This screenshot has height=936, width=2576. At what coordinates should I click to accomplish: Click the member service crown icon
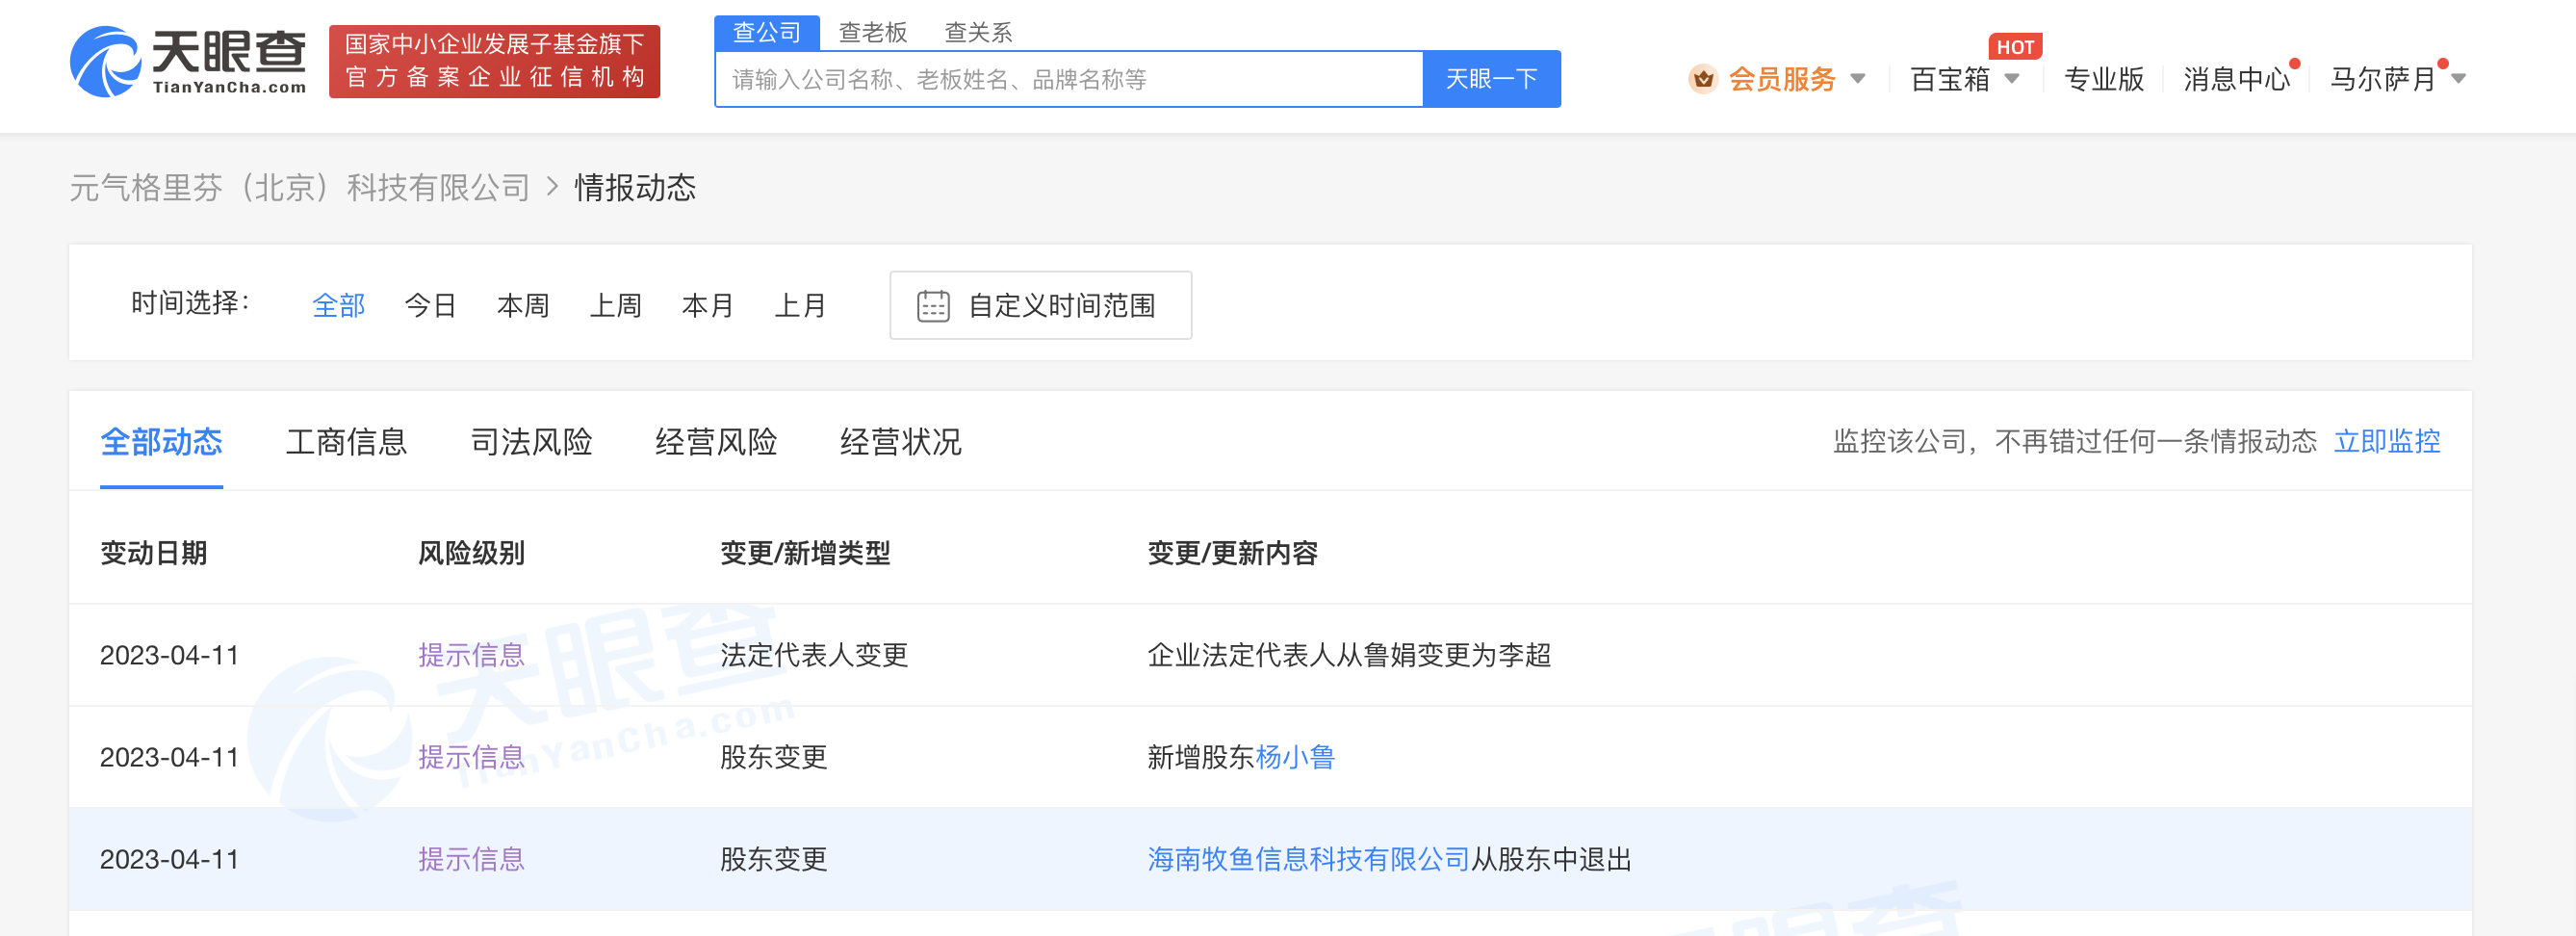[1703, 78]
